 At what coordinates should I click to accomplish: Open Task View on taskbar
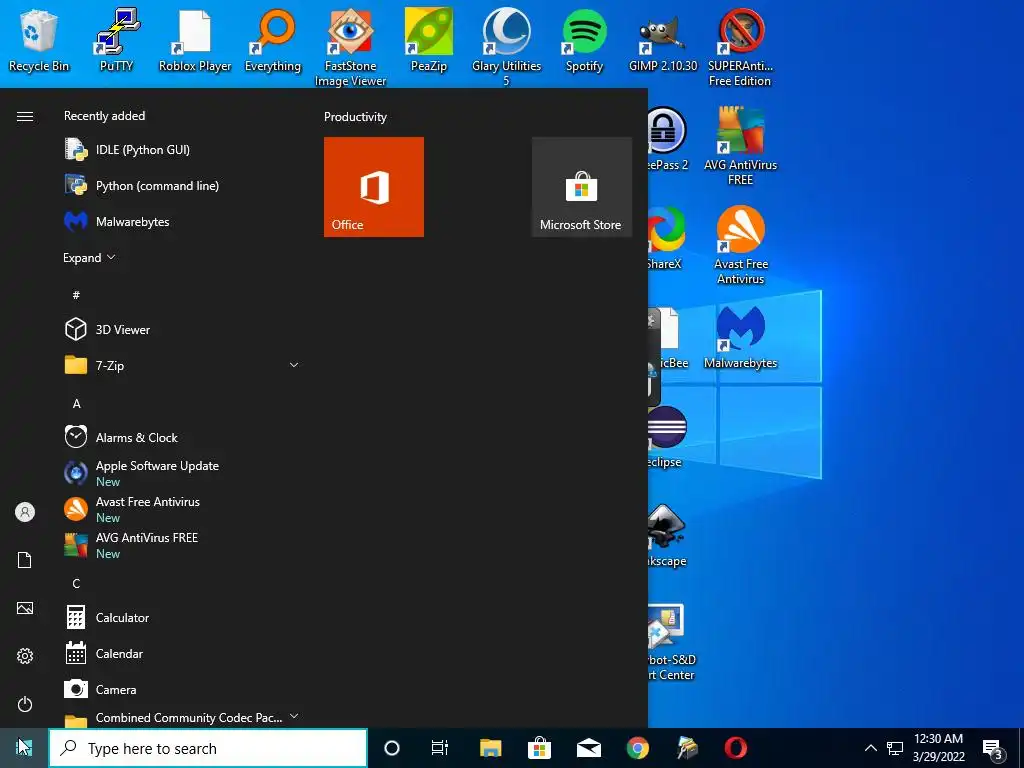point(440,748)
